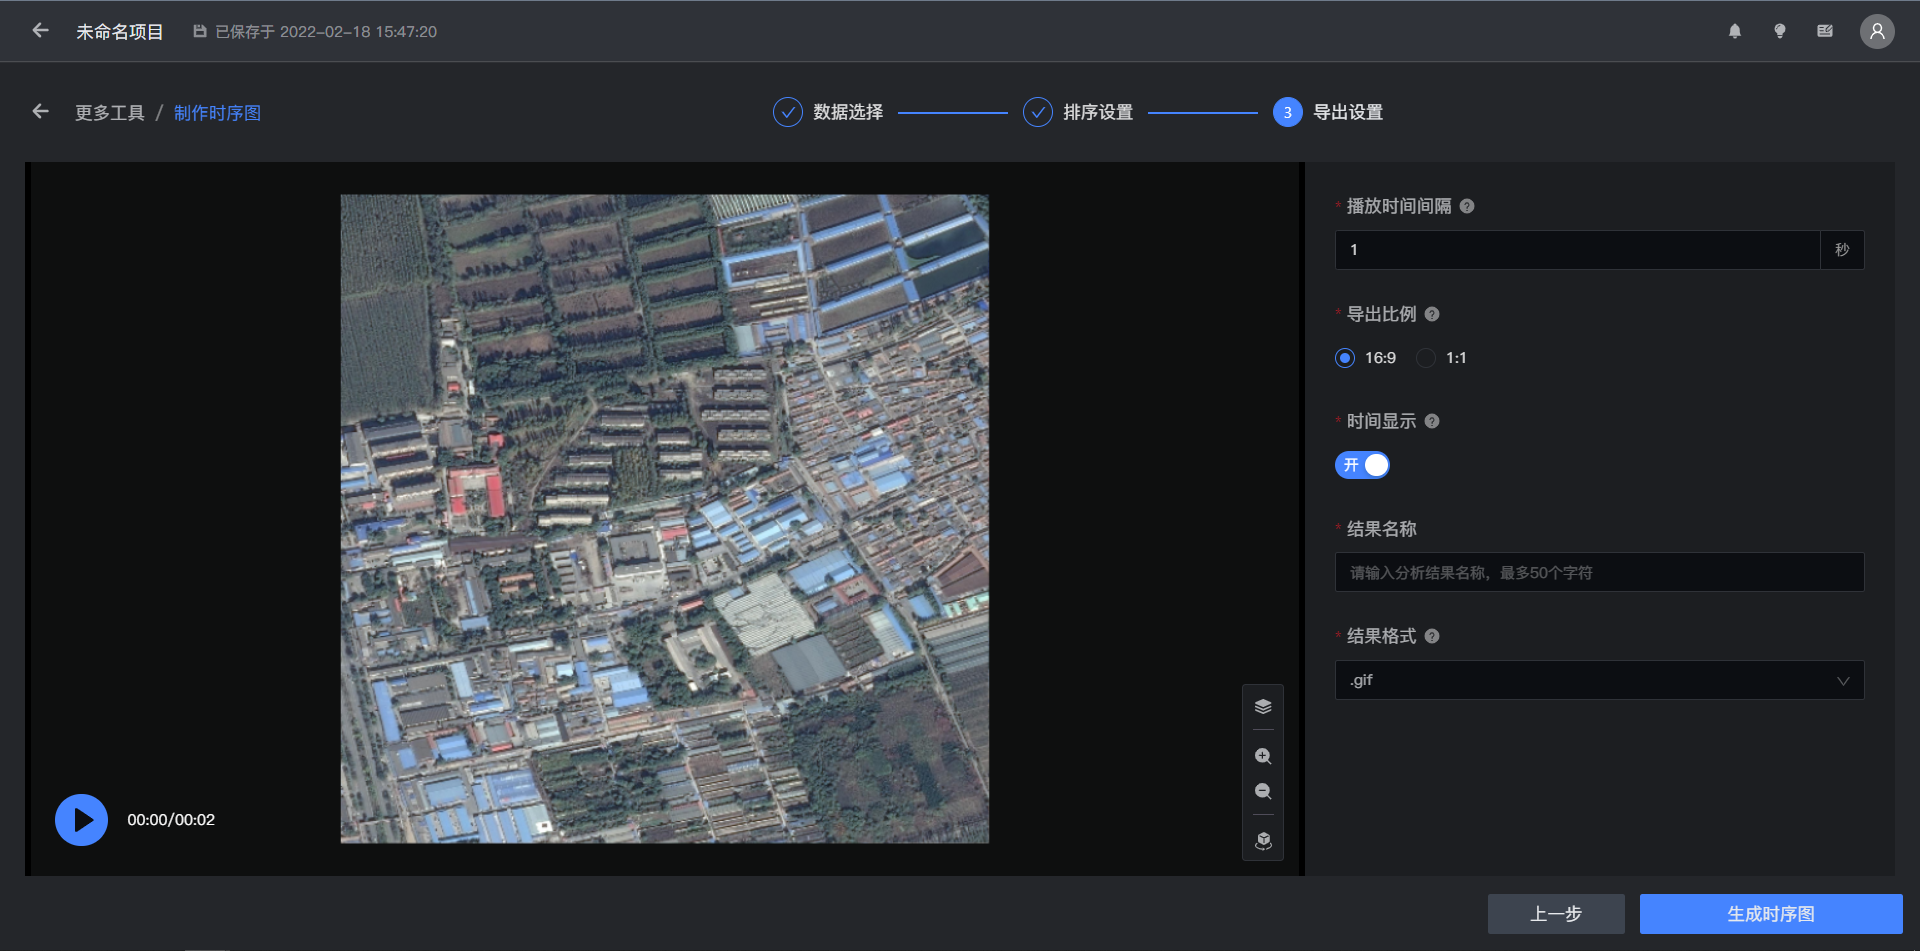The height and width of the screenshot is (951, 1920).
Task: Click help icon next to 播放时间间隔
Action: [1467, 206]
